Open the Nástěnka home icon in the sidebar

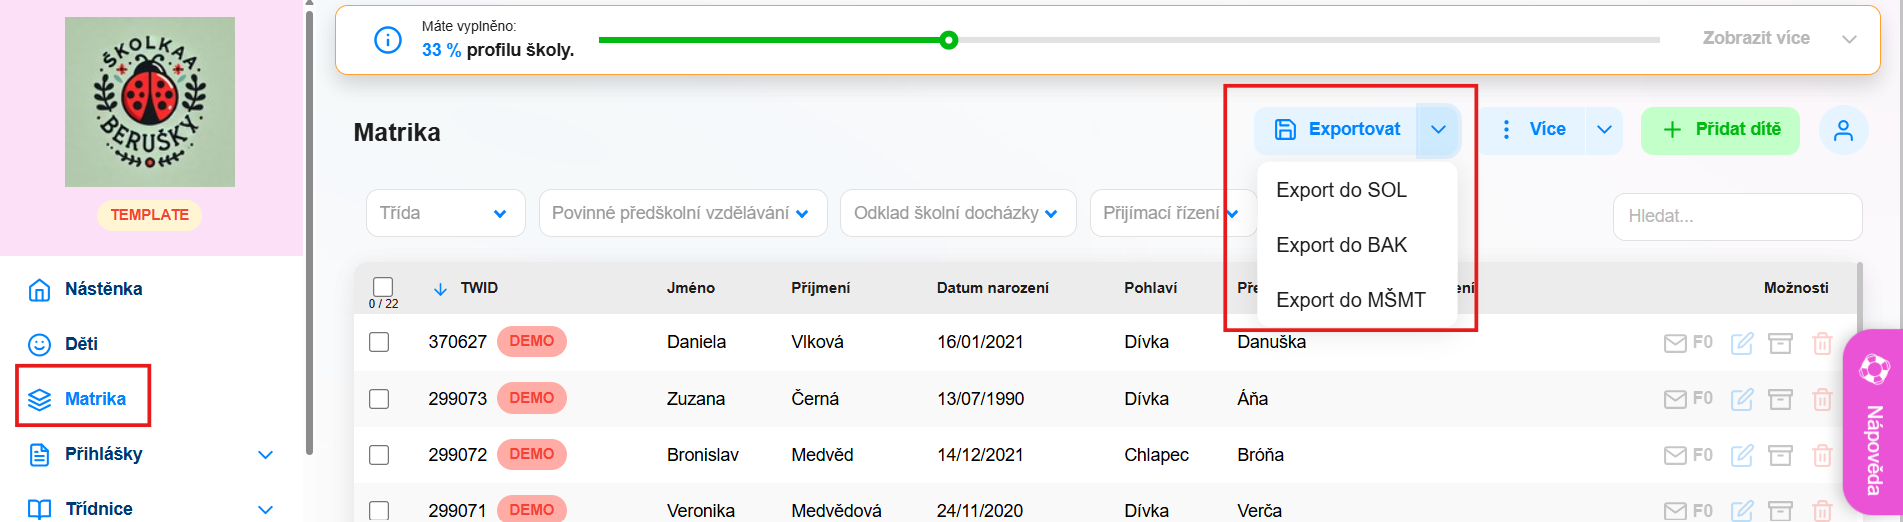click(x=39, y=289)
